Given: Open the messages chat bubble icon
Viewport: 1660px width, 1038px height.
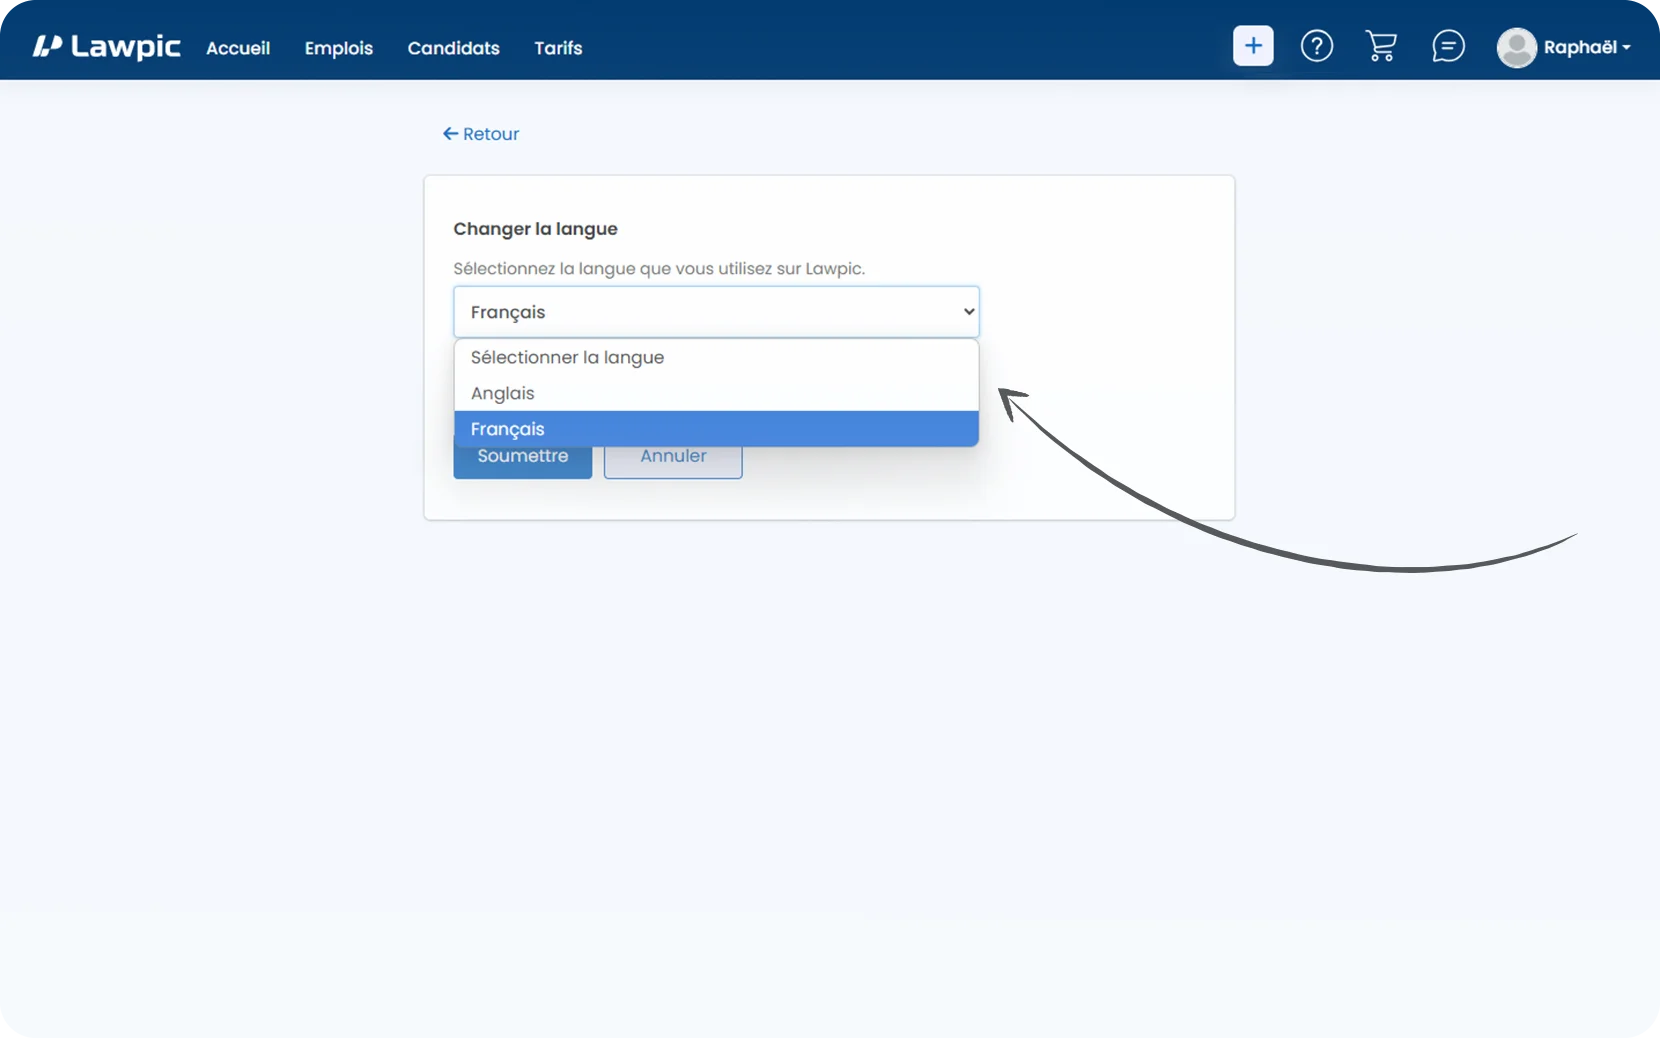Looking at the screenshot, I should (1447, 46).
